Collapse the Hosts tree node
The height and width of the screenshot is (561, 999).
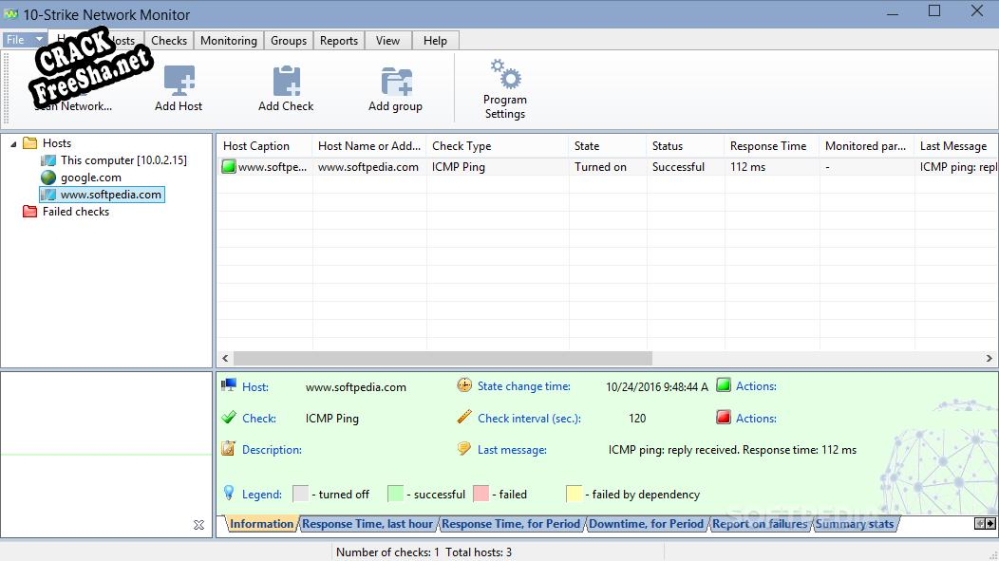14,144
